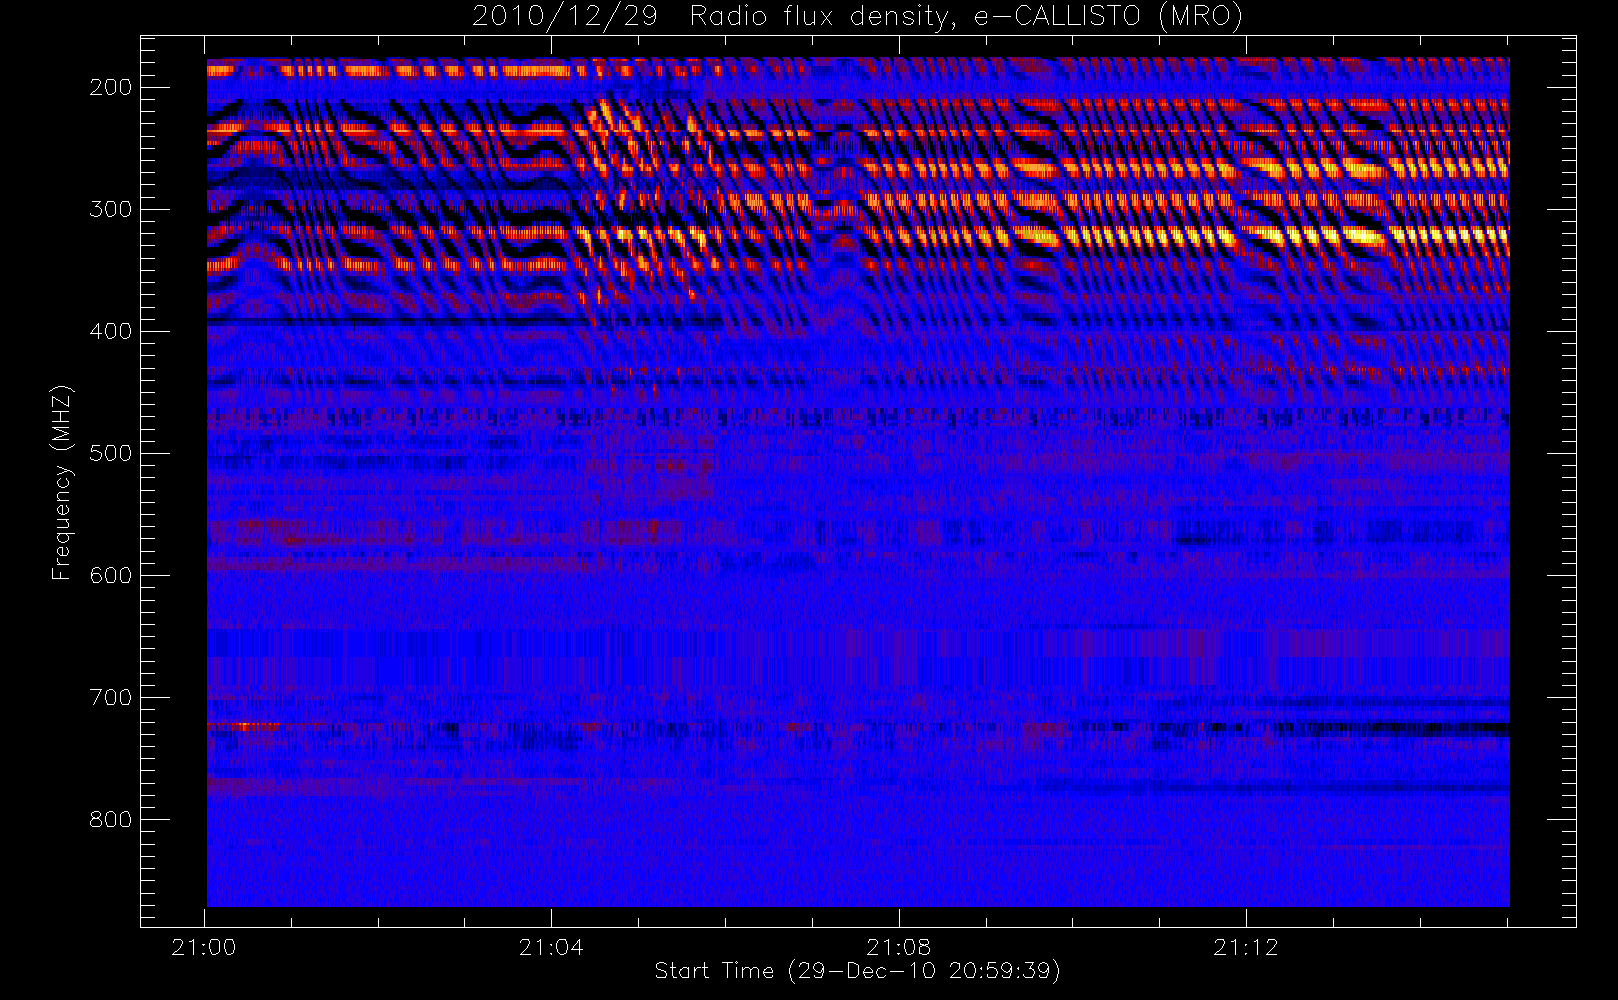Click the 200 frequency tick label
This screenshot has width=1618, height=1000.
point(110,87)
